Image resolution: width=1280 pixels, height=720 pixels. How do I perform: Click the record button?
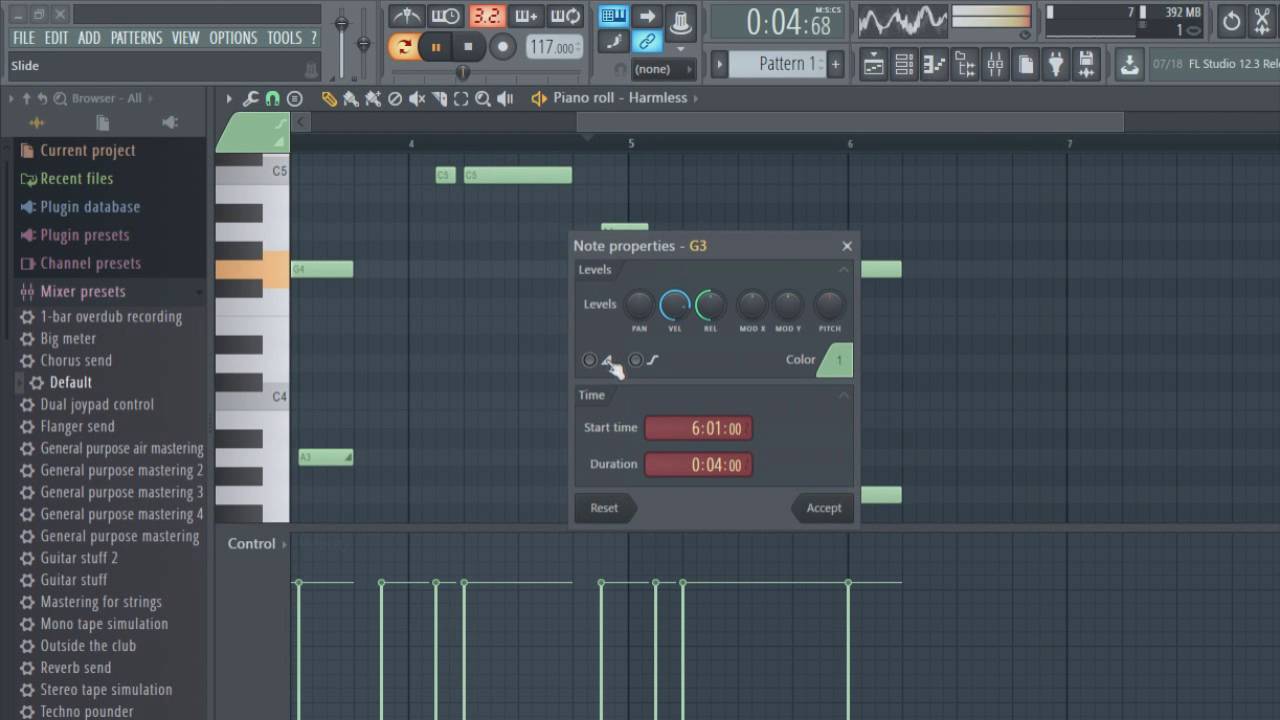[503, 47]
